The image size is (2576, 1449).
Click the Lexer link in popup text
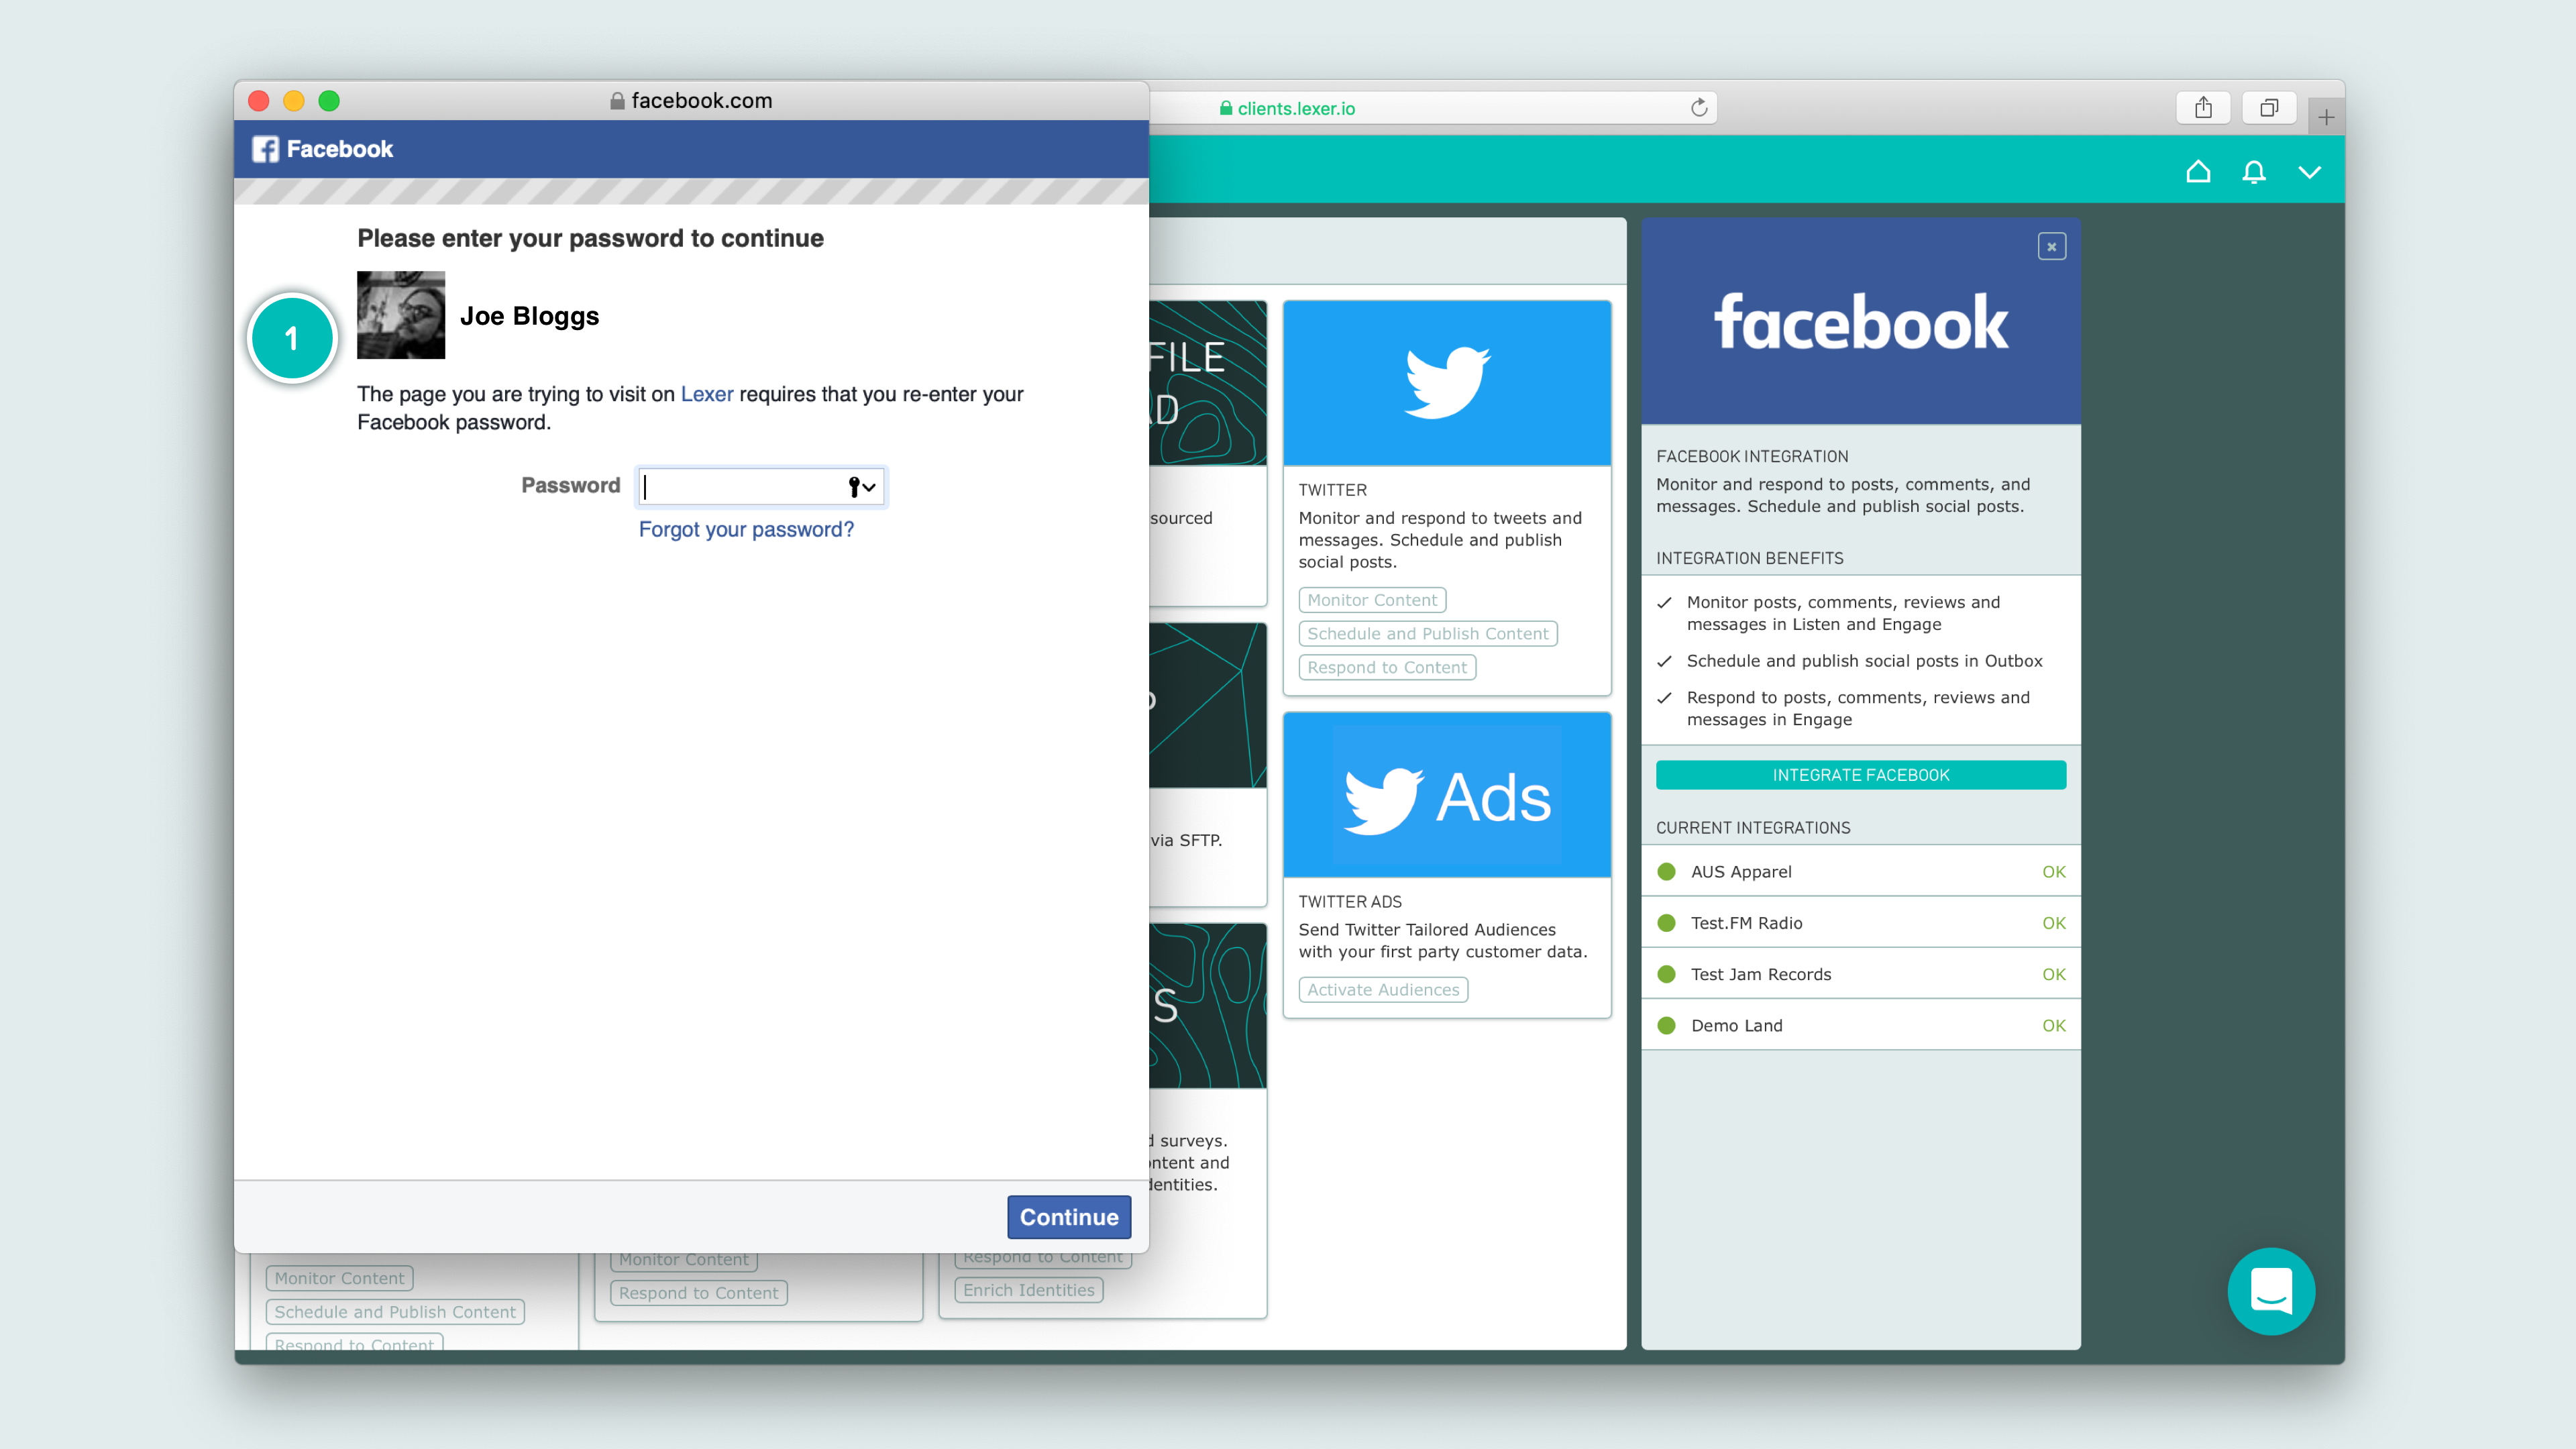[x=707, y=394]
